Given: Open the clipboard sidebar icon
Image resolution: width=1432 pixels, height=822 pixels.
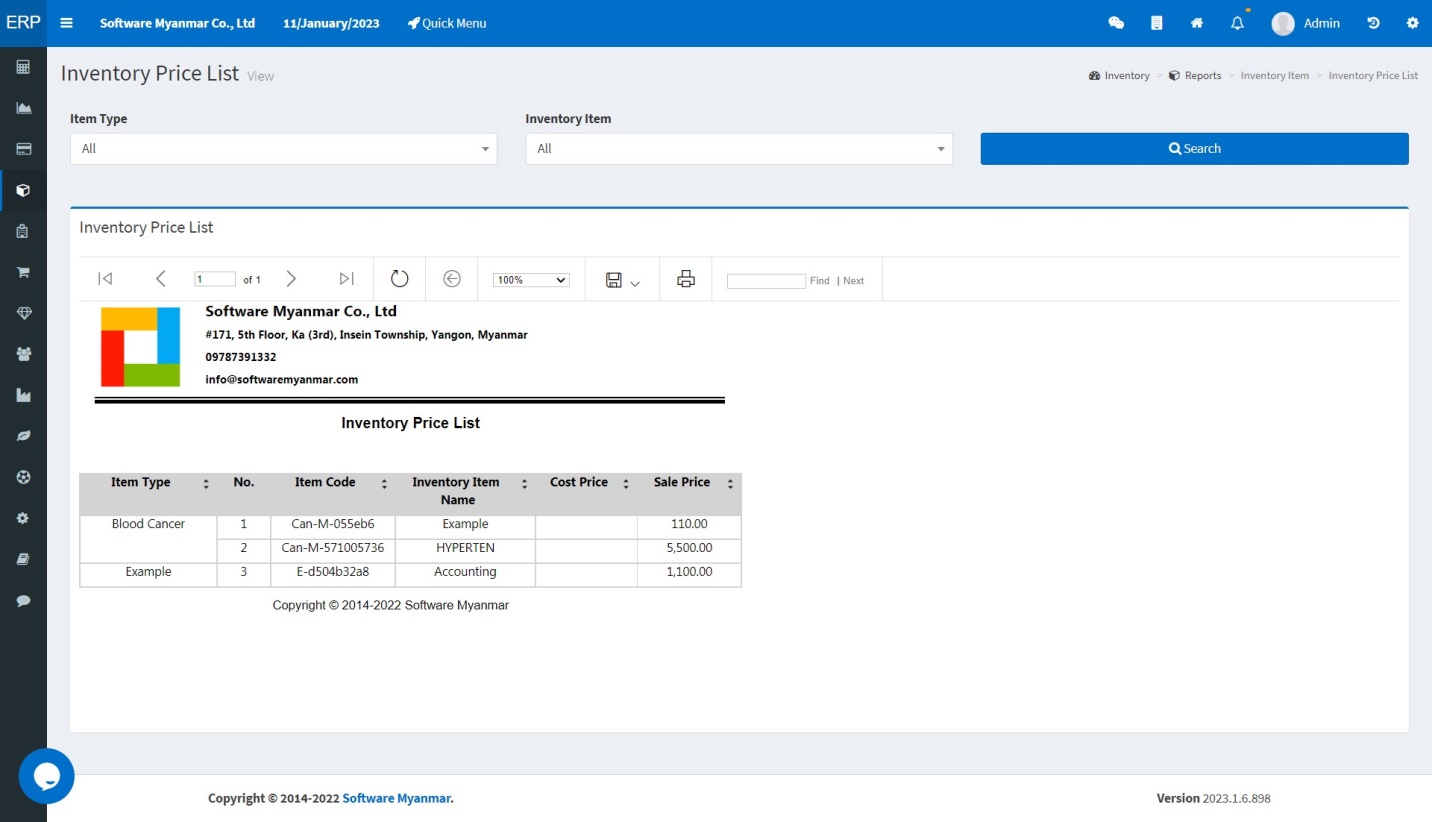Looking at the screenshot, I should pos(23,231).
